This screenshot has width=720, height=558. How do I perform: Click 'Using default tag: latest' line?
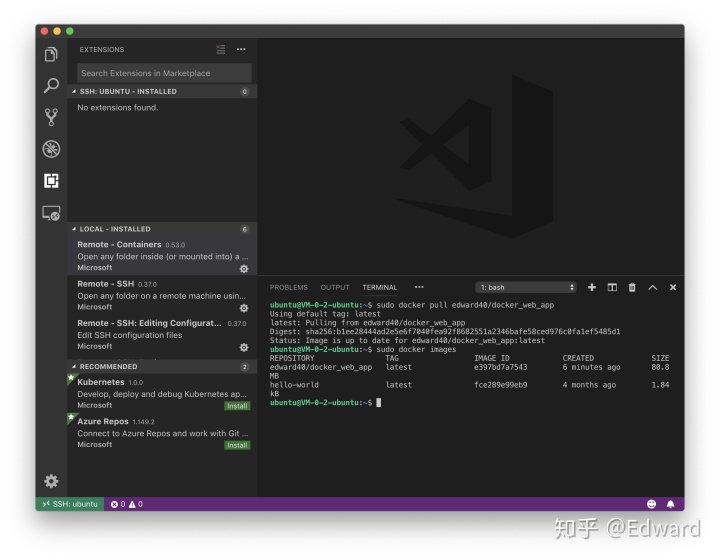(325, 314)
